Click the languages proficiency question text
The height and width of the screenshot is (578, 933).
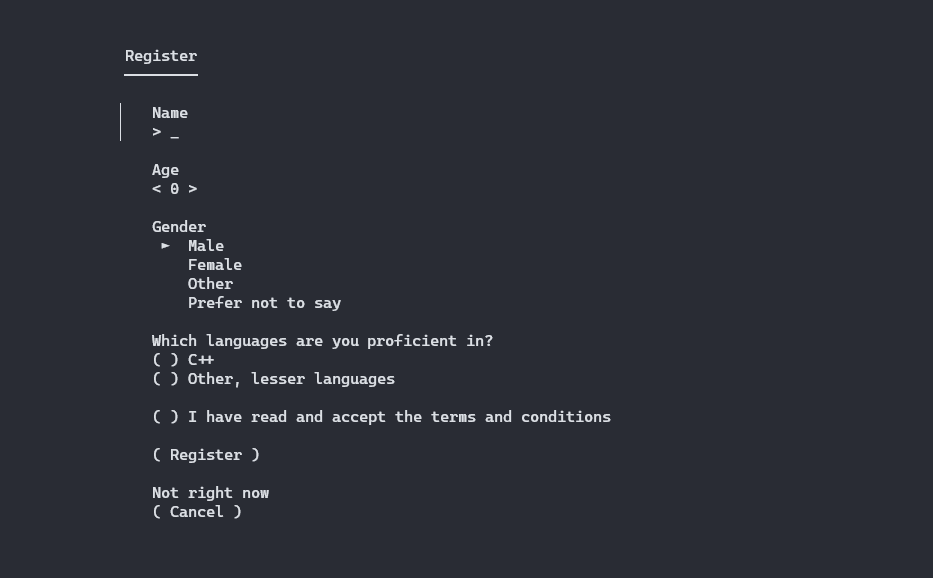323,341
